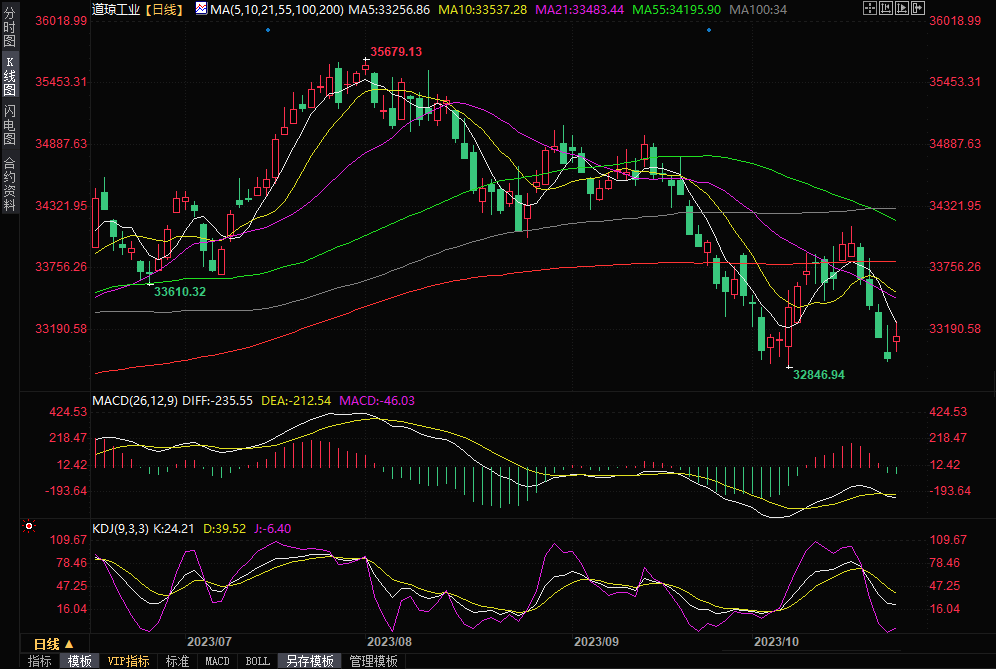The image size is (996, 669).
Task: Click the 另存模板 button
Action: (x=309, y=661)
